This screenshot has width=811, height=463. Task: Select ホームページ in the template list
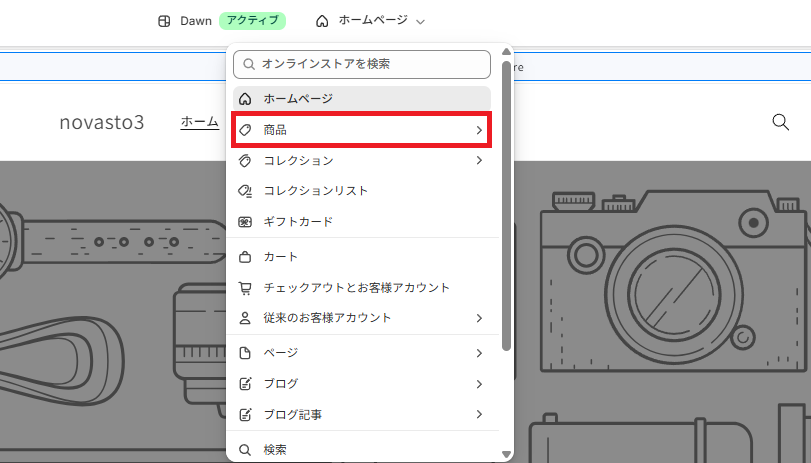point(362,98)
